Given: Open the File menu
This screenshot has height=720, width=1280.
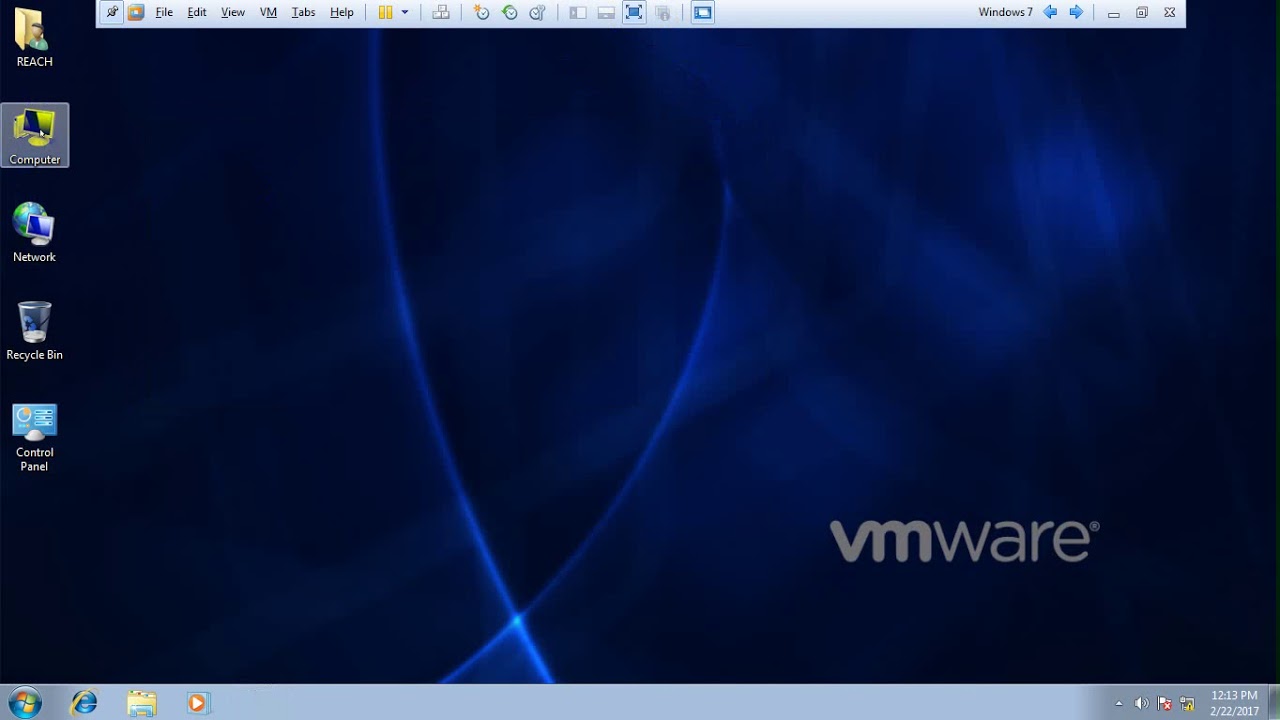Looking at the screenshot, I should [164, 13].
